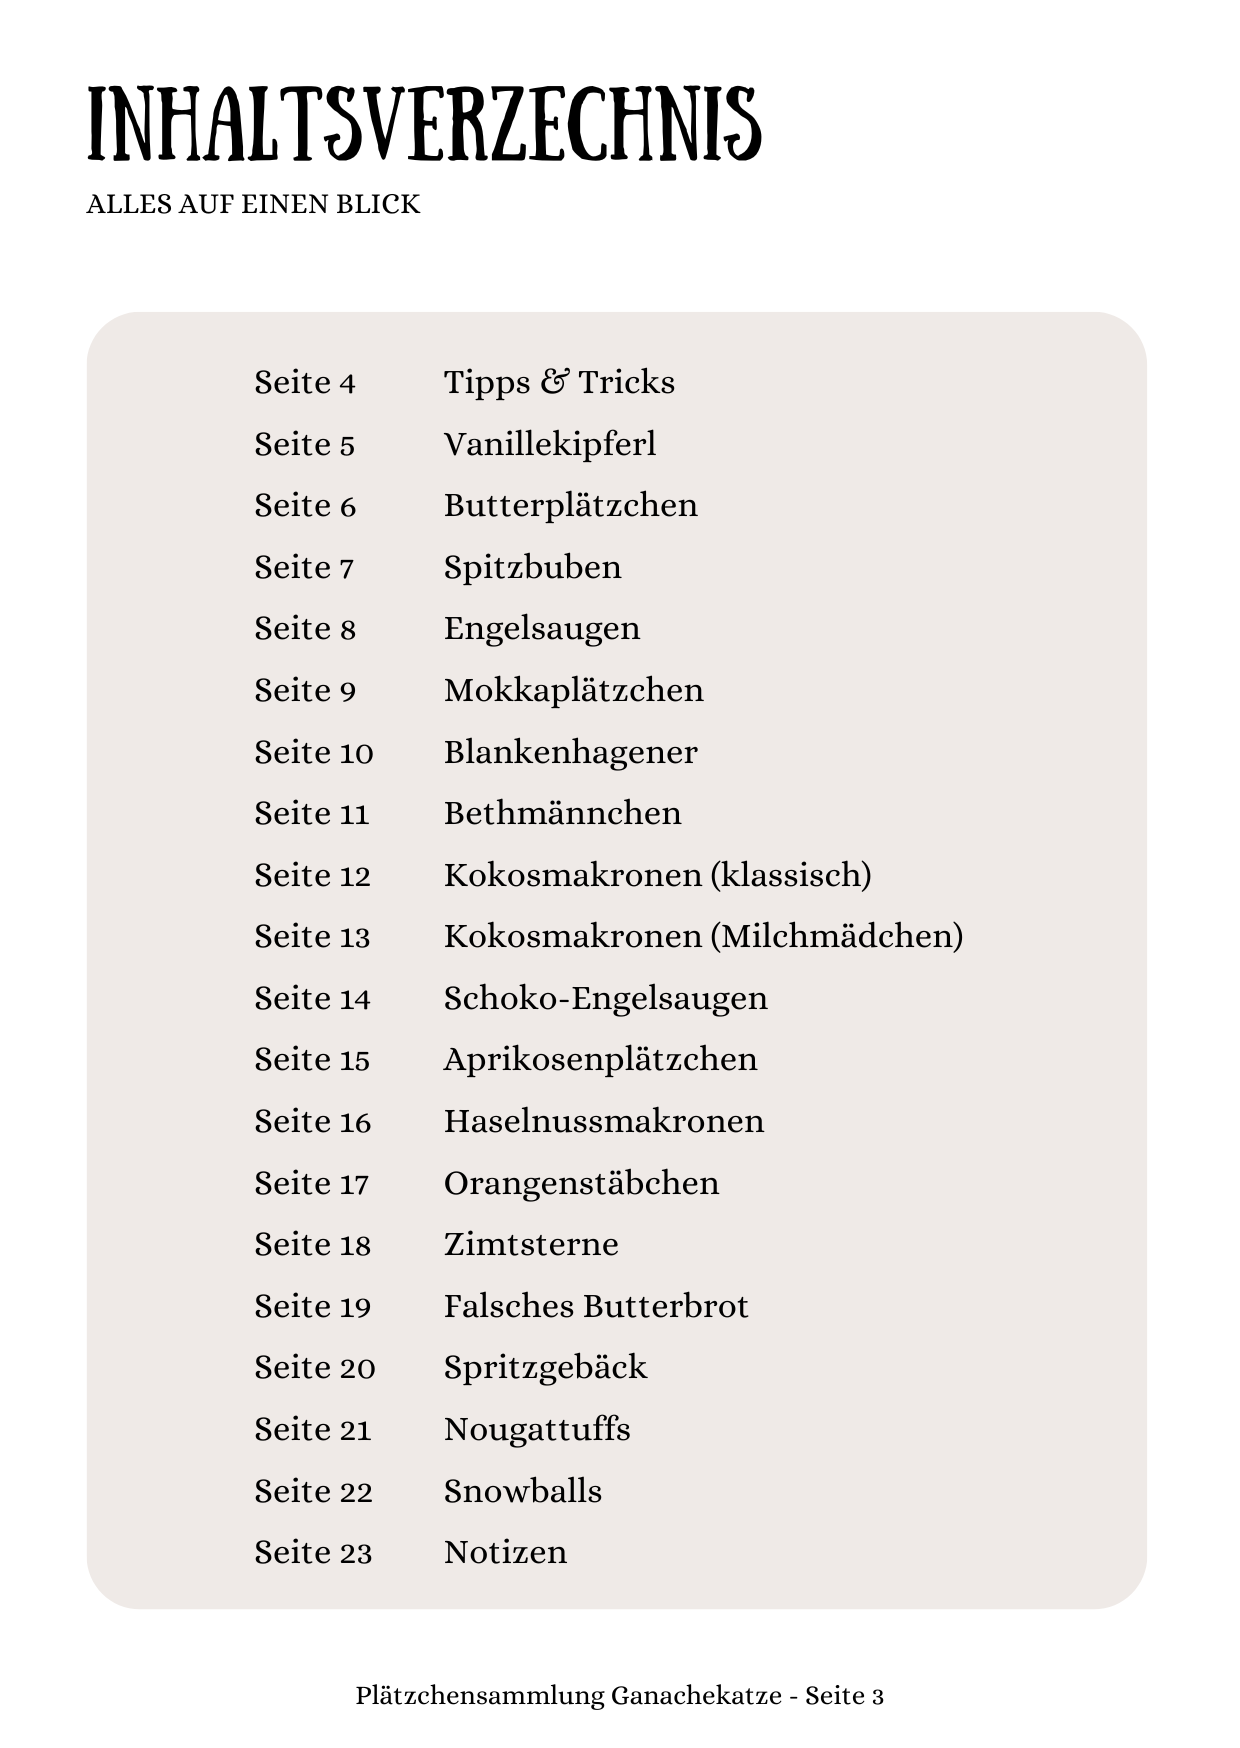Click the Spitzbuben entry

pos(532,567)
